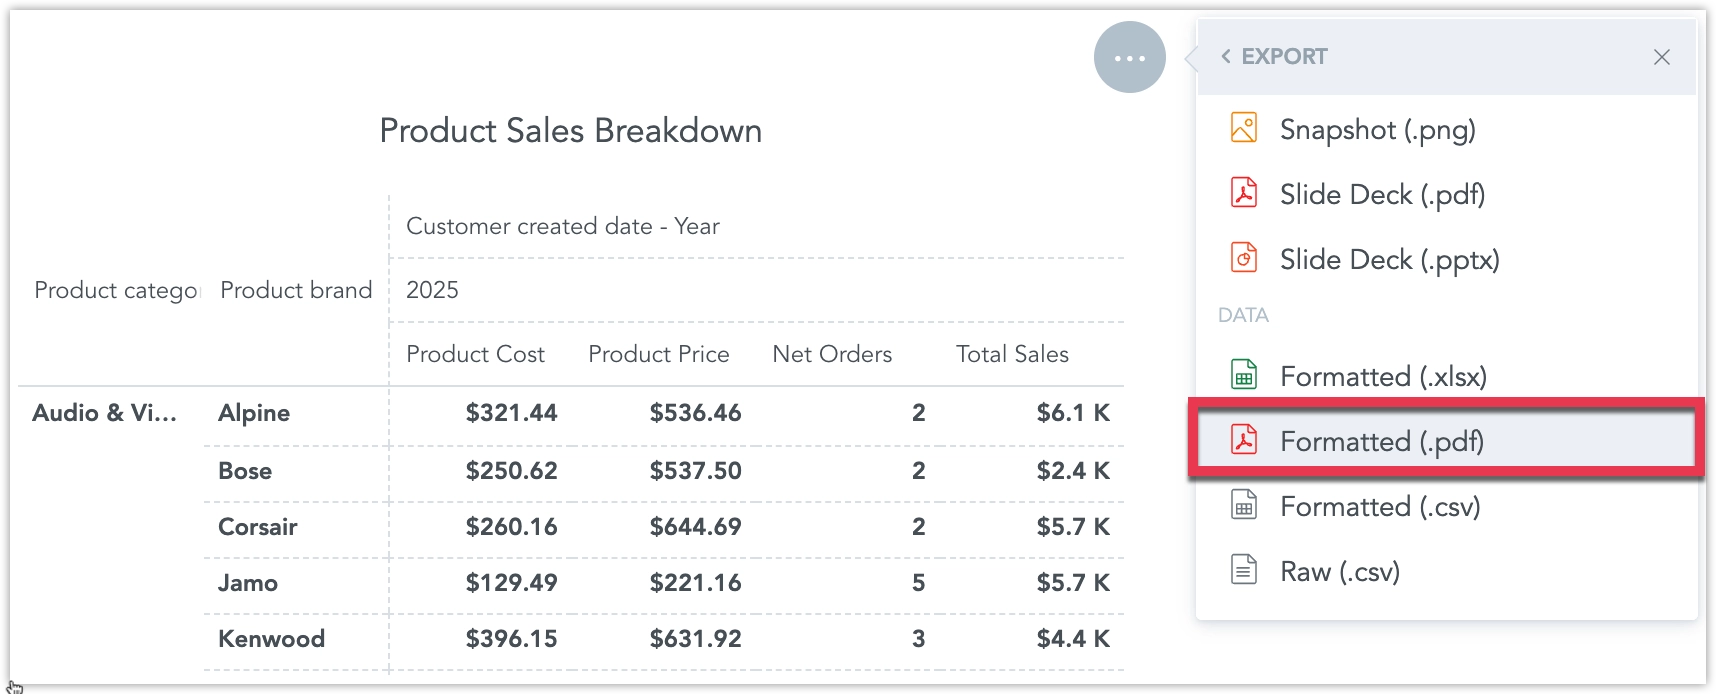Select the Audio & Vi... category cell
This screenshot has width=1716, height=694.
coord(104,413)
